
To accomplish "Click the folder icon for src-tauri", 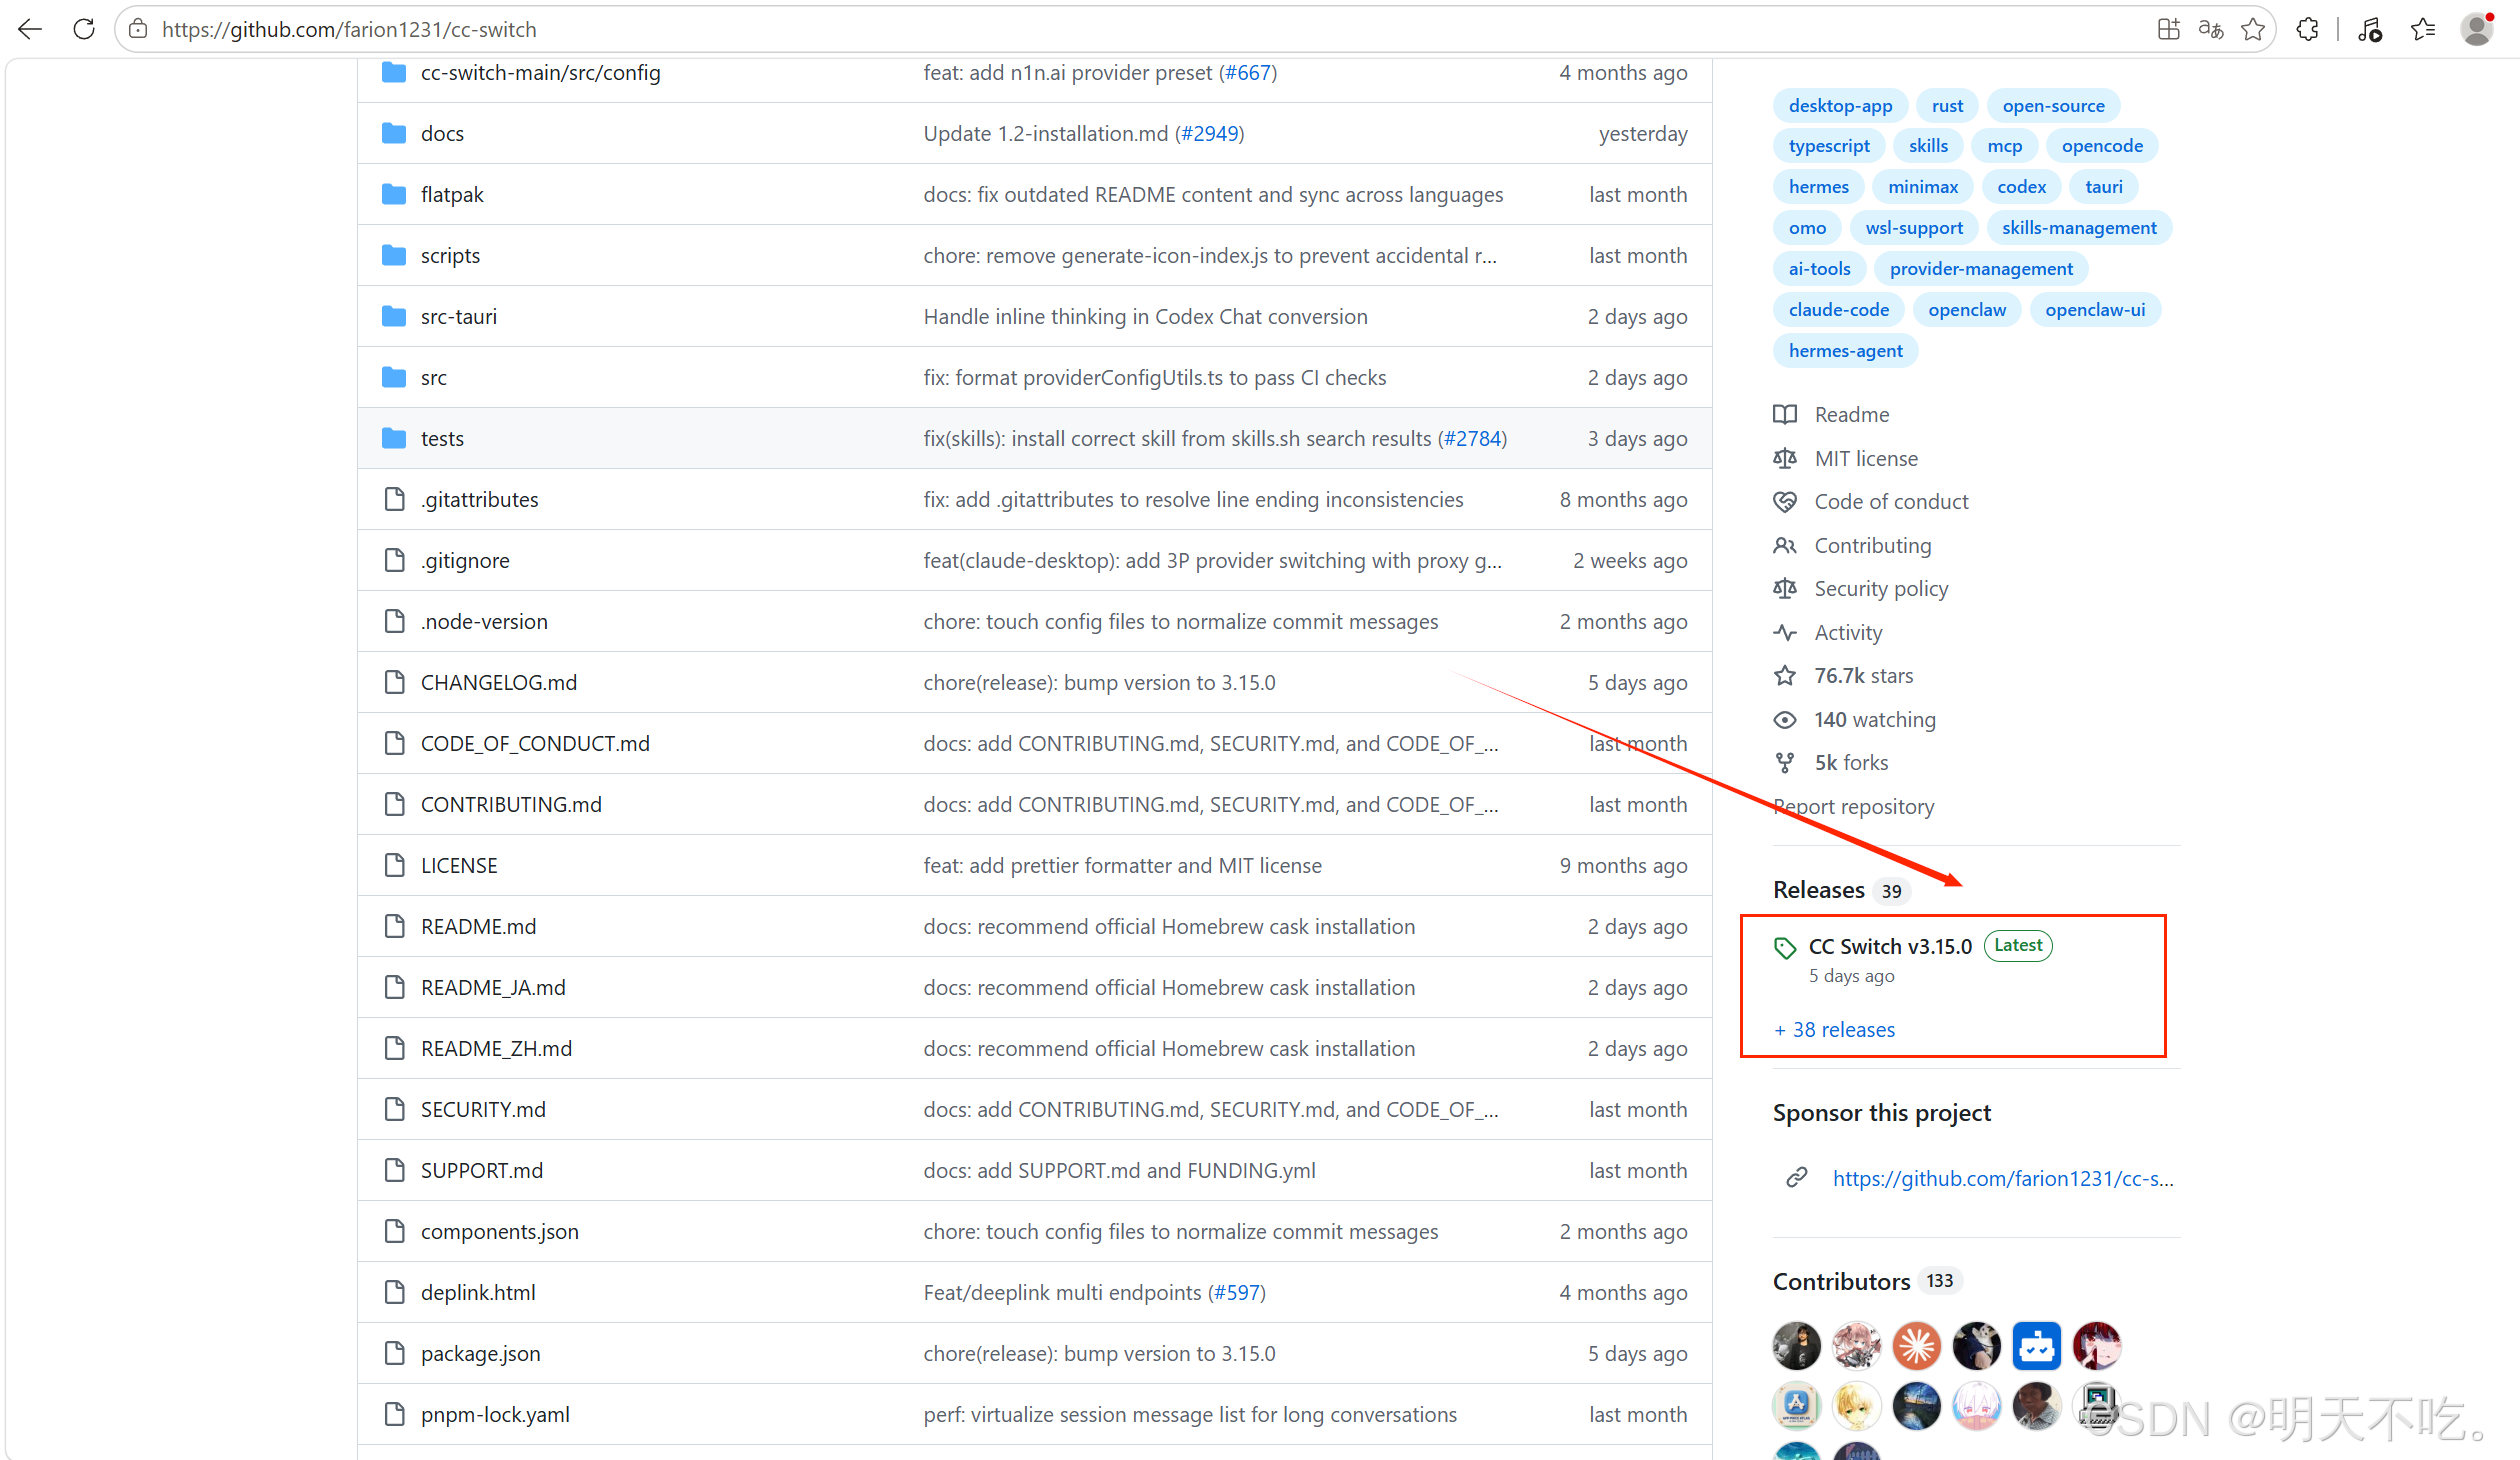I will (x=394, y=317).
